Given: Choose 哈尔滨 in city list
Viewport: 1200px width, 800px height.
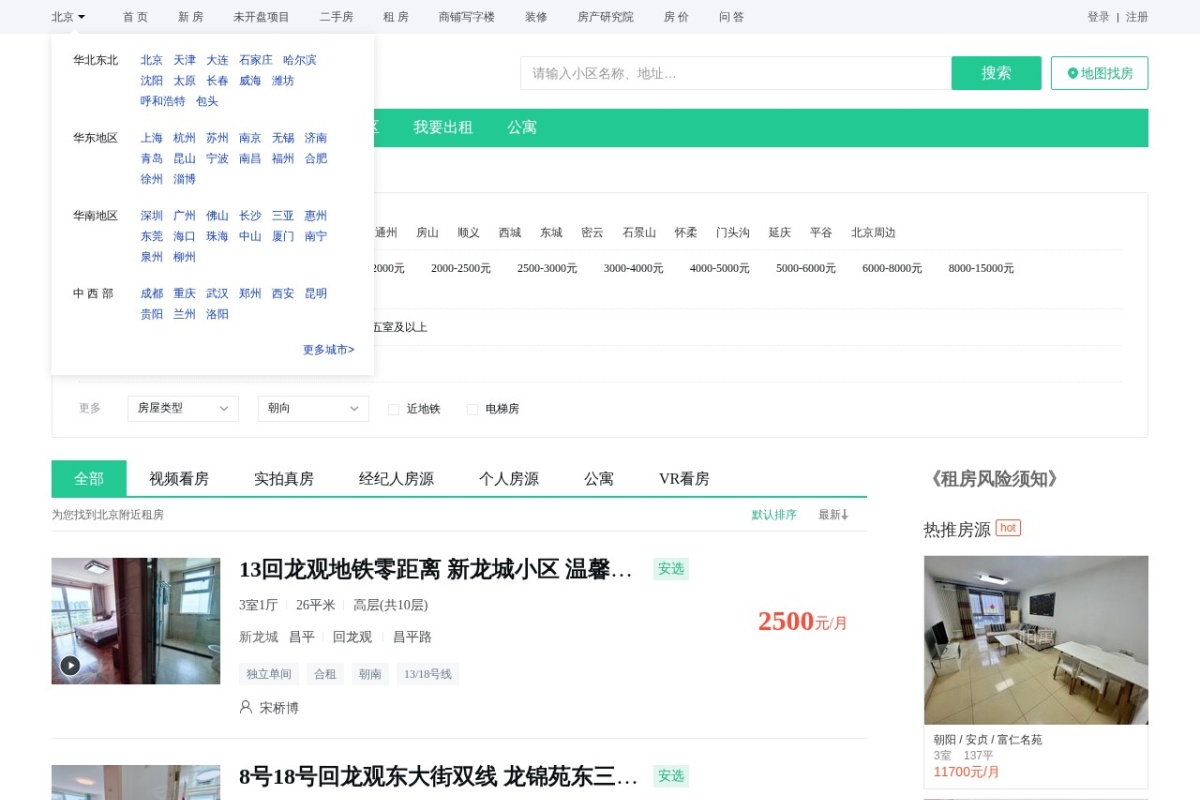Looking at the screenshot, I should [299, 60].
